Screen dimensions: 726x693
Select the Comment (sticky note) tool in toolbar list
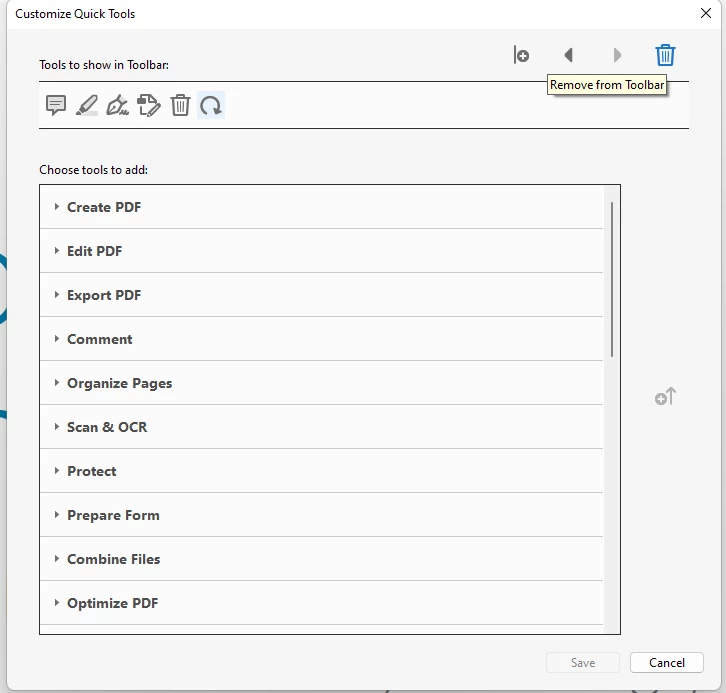(56, 105)
